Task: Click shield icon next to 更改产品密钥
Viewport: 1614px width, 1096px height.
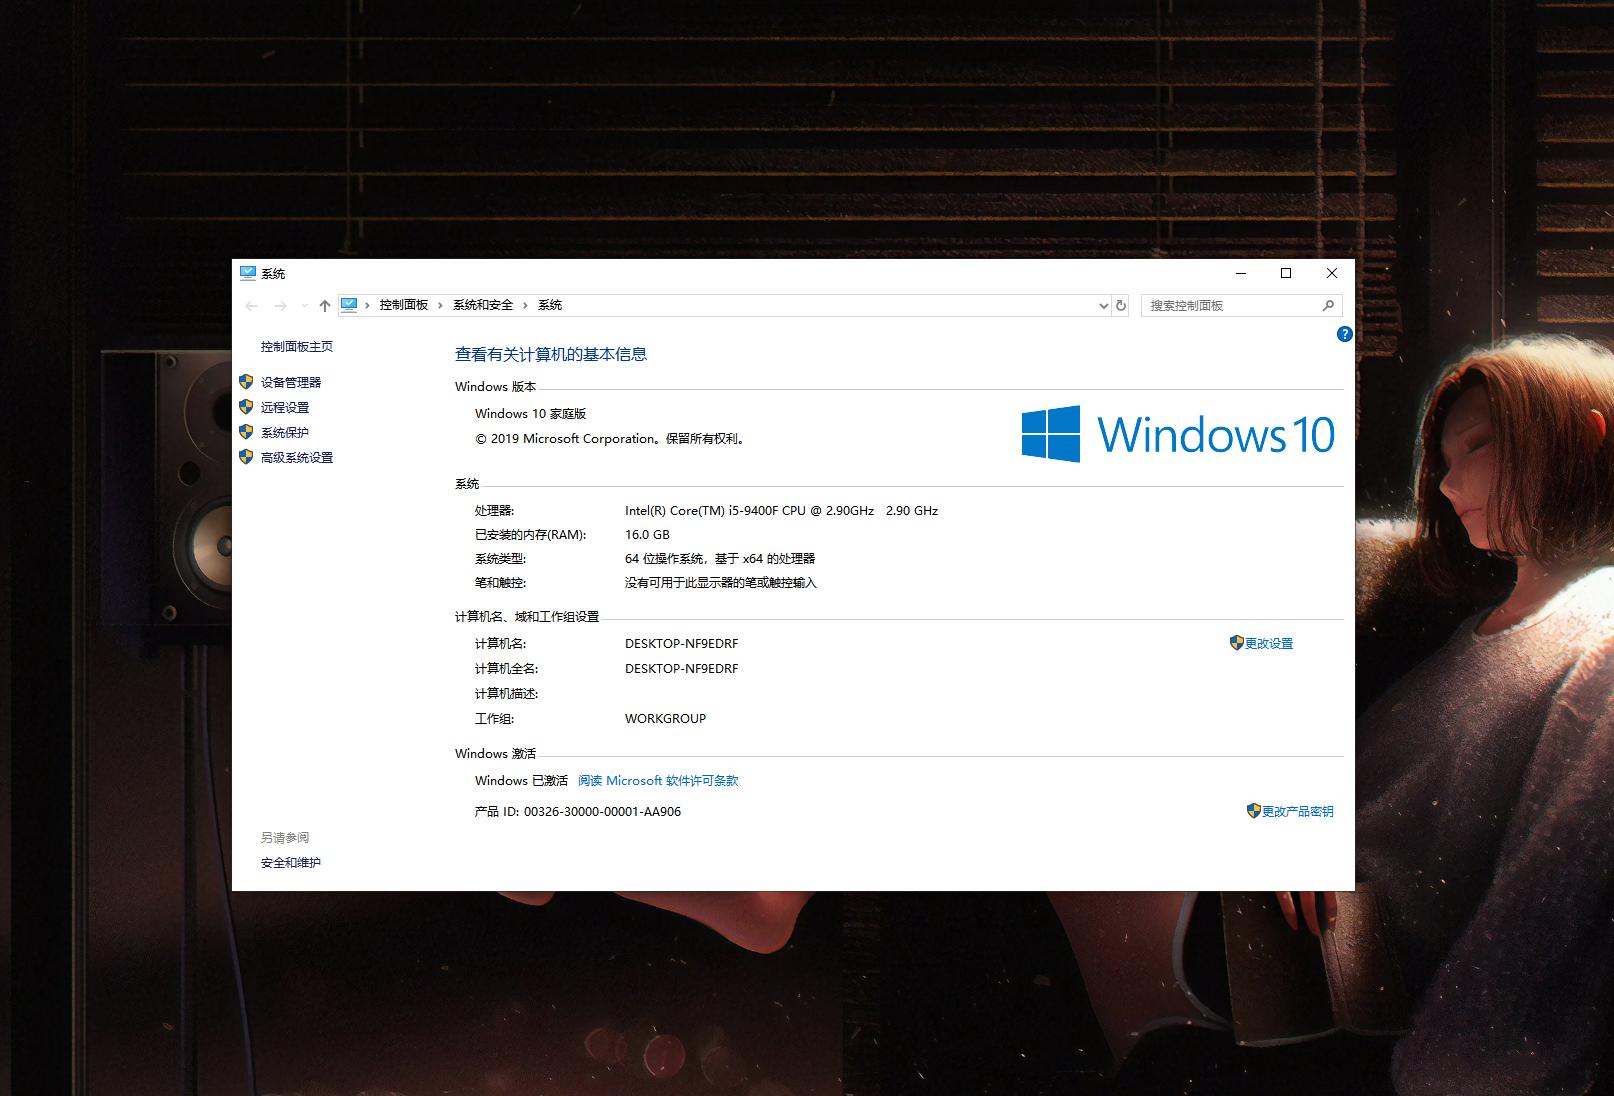Action: (x=1254, y=811)
